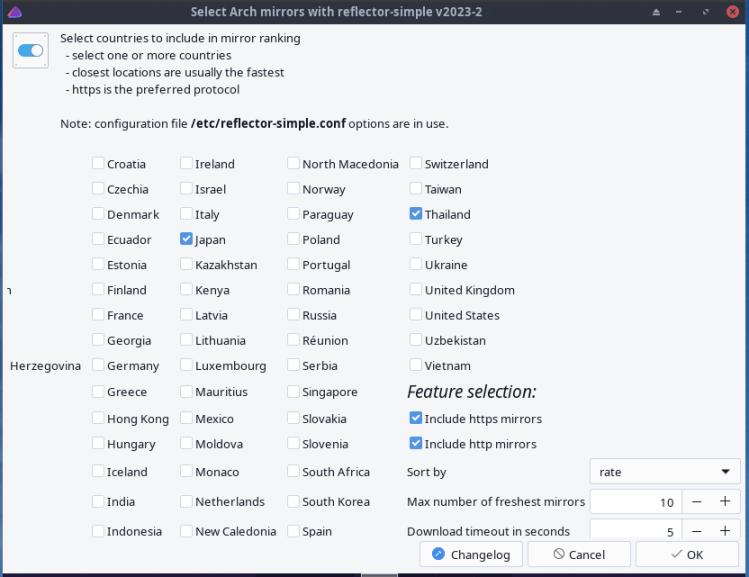This screenshot has height=577, width=749.
Task: Uncheck the Thailand checkbox
Action: coord(416,214)
